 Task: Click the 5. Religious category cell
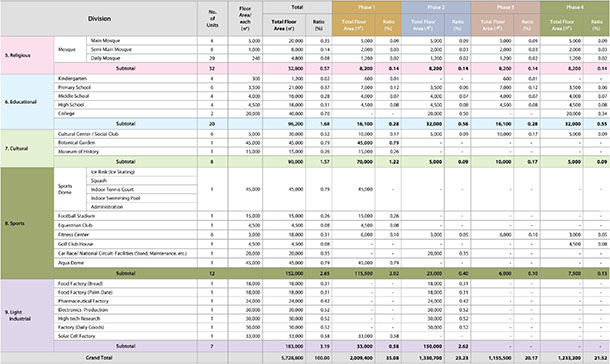[27, 55]
